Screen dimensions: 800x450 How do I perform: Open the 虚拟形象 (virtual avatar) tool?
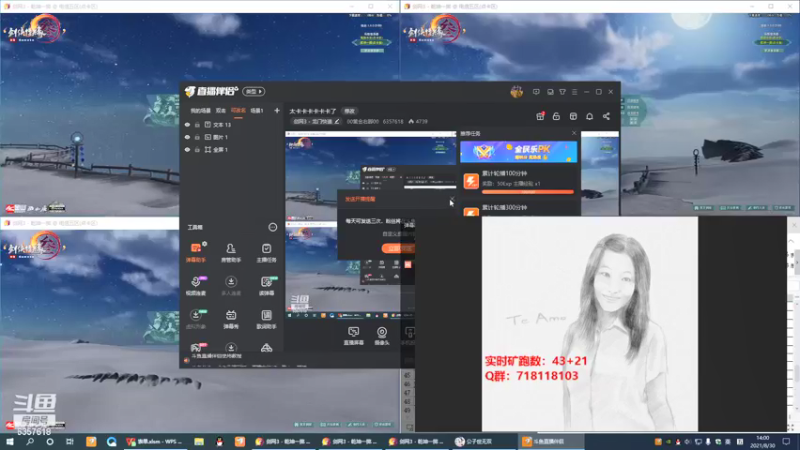click(196, 319)
